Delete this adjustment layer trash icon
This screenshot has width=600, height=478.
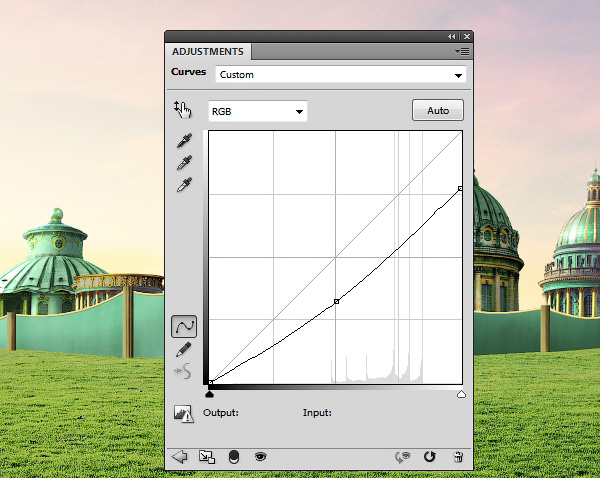458,457
